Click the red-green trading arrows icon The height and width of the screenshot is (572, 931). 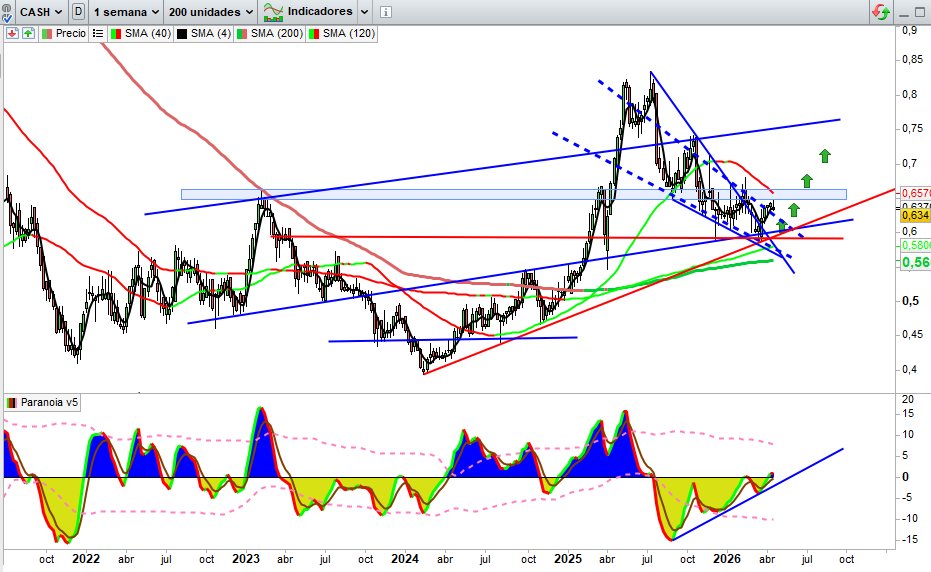[881, 12]
